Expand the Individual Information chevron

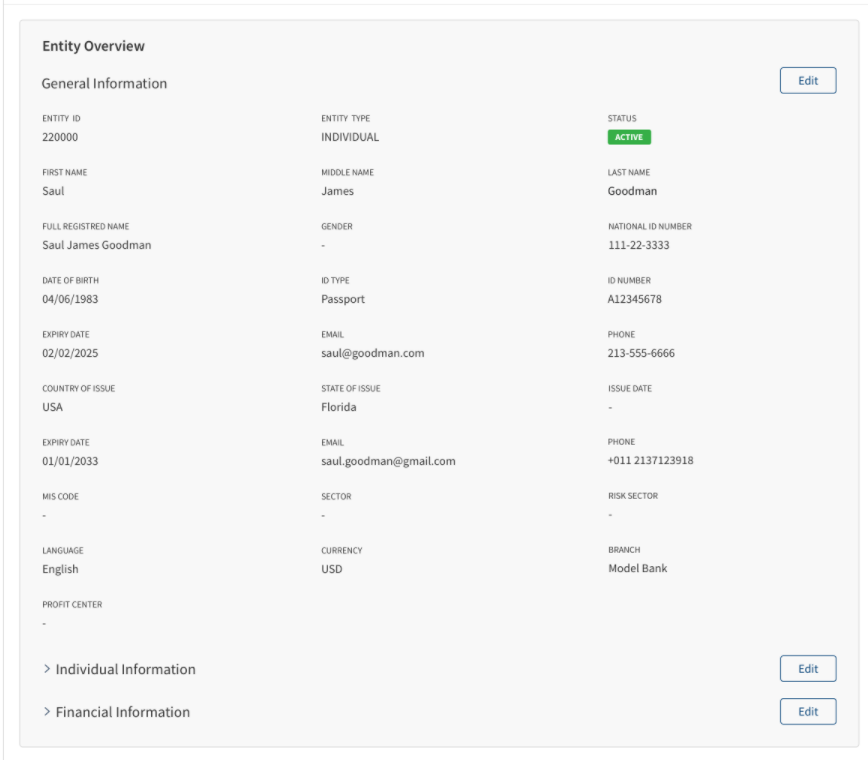[x=47, y=669]
